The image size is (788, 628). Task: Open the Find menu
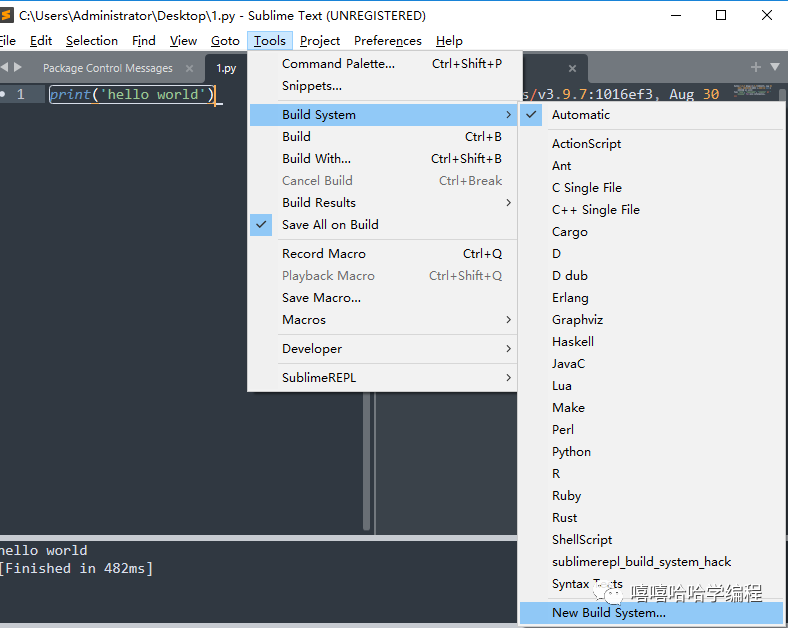(144, 41)
